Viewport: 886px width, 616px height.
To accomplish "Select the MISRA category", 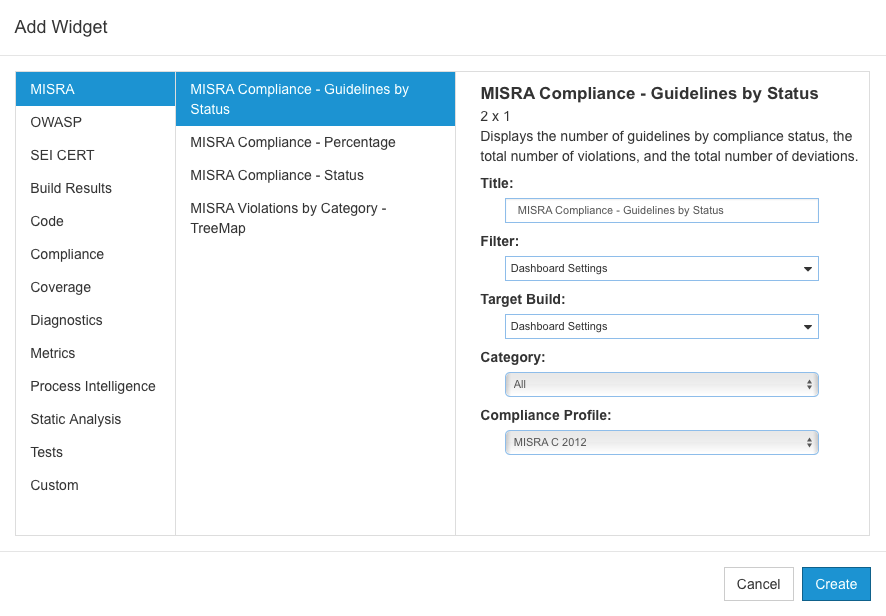I will point(95,89).
